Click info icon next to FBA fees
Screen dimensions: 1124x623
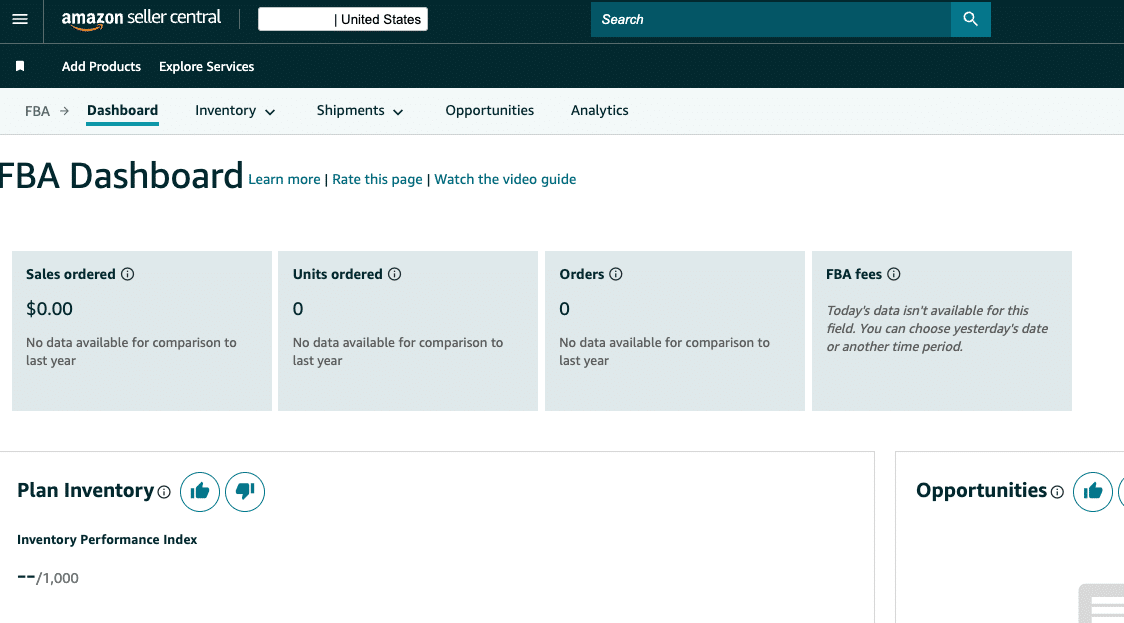tap(894, 274)
